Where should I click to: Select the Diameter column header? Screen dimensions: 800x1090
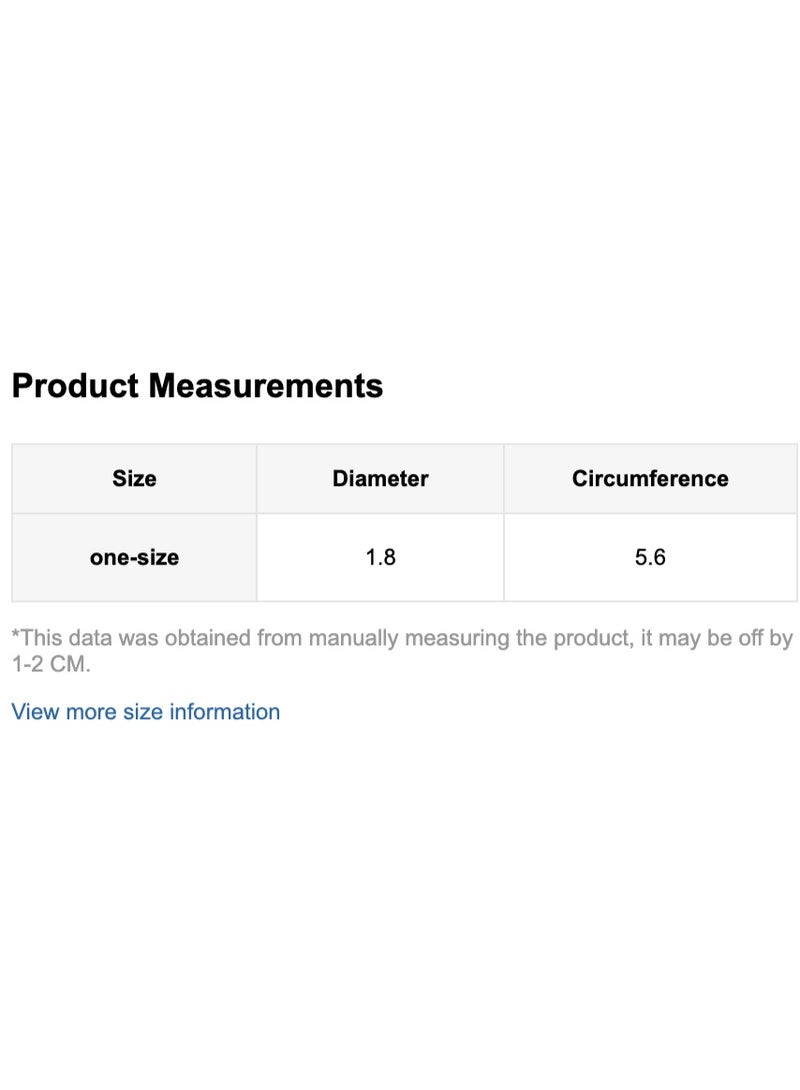pos(380,479)
